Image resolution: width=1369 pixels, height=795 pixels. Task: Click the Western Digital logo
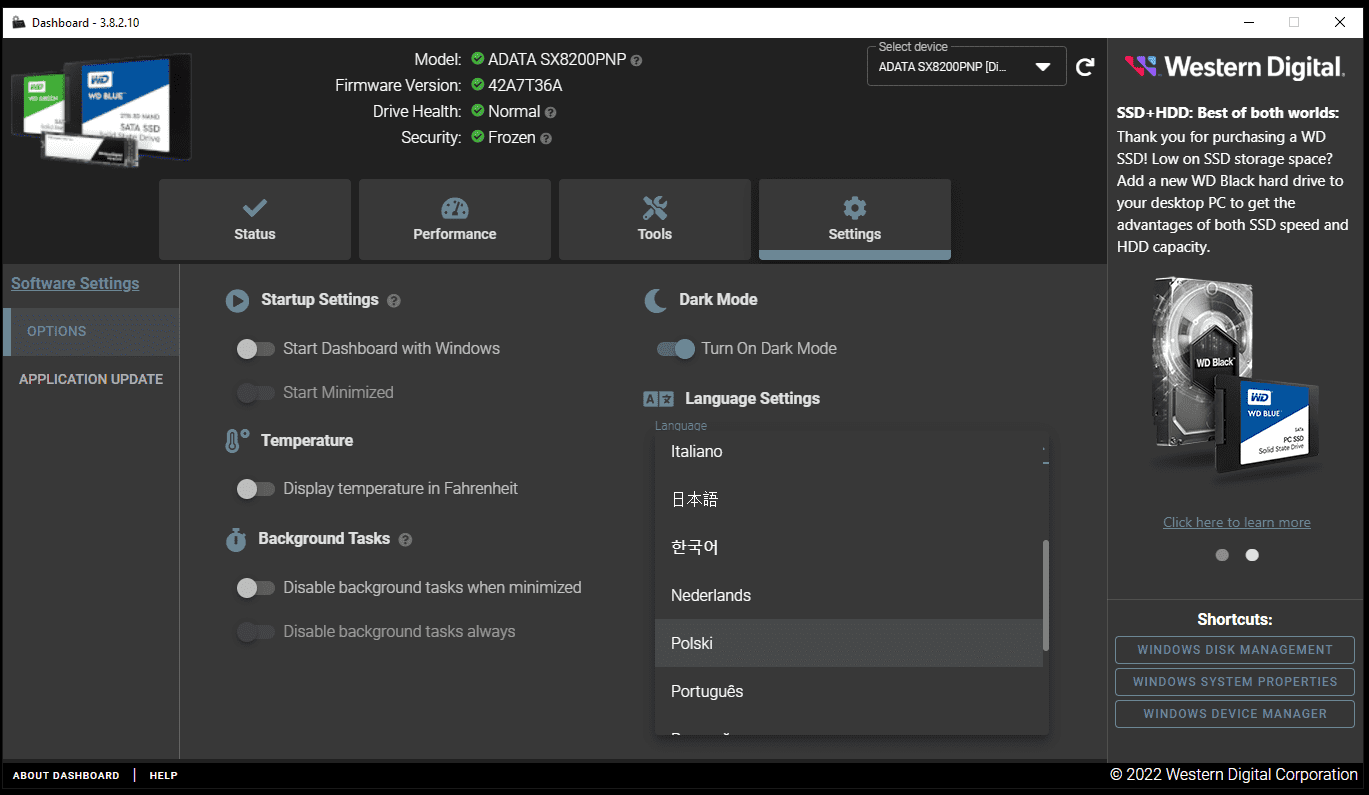(1234, 67)
